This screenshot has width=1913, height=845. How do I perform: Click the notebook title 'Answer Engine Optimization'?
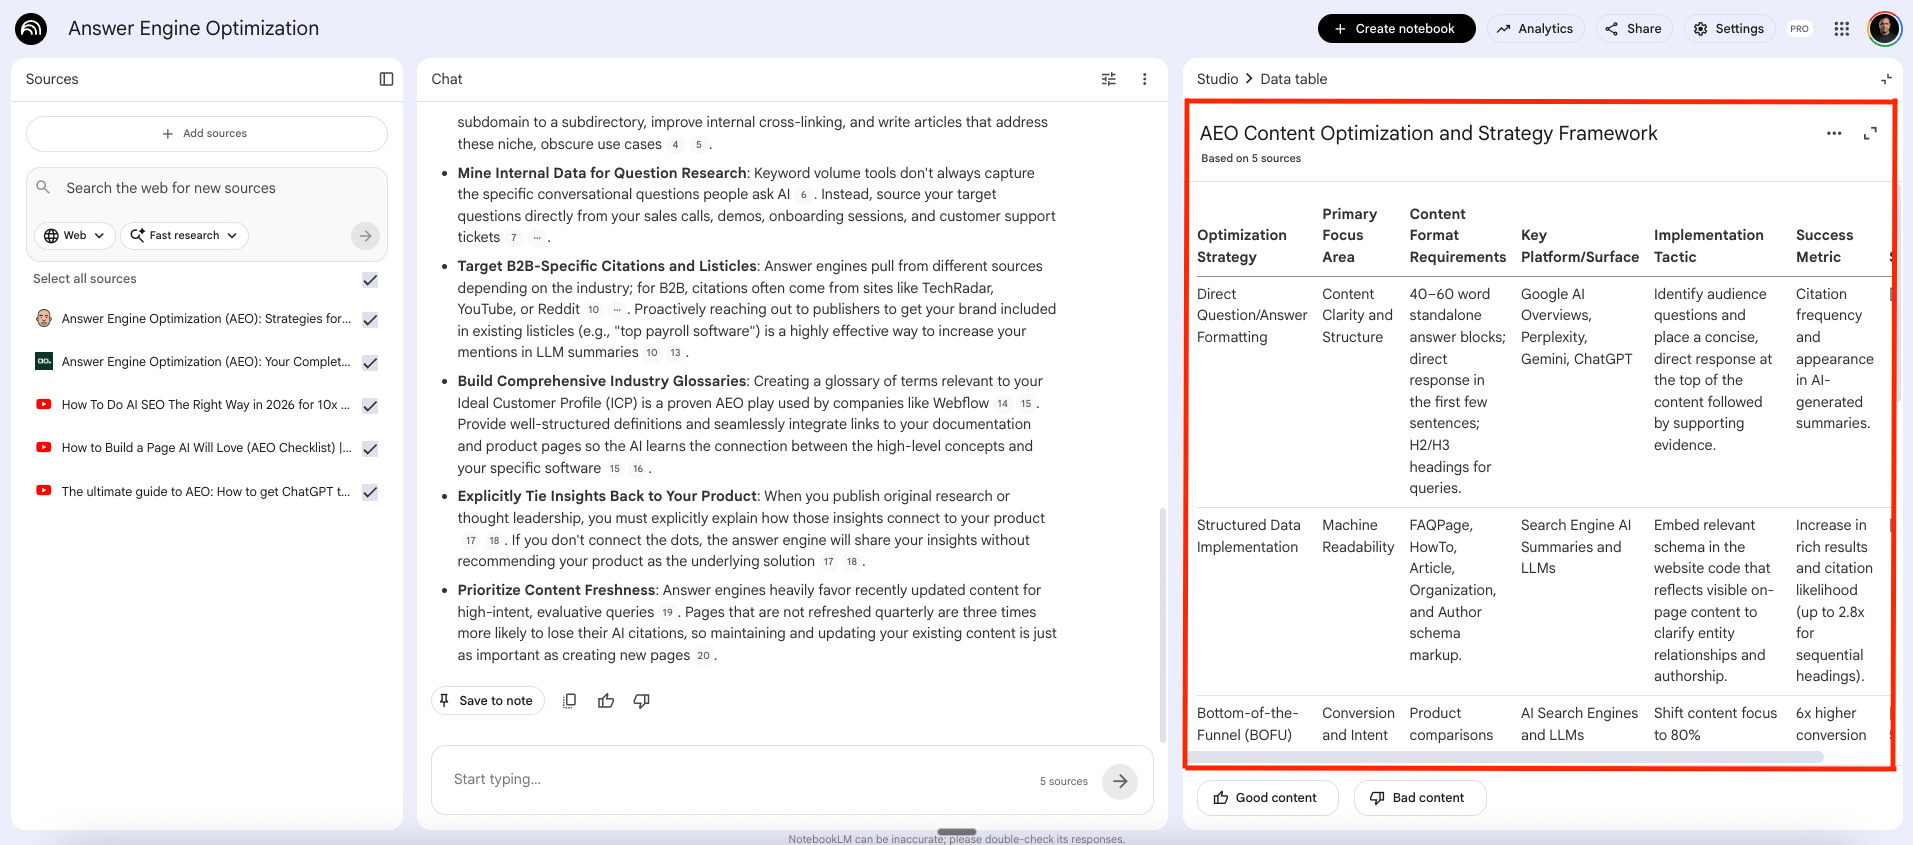(x=194, y=29)
